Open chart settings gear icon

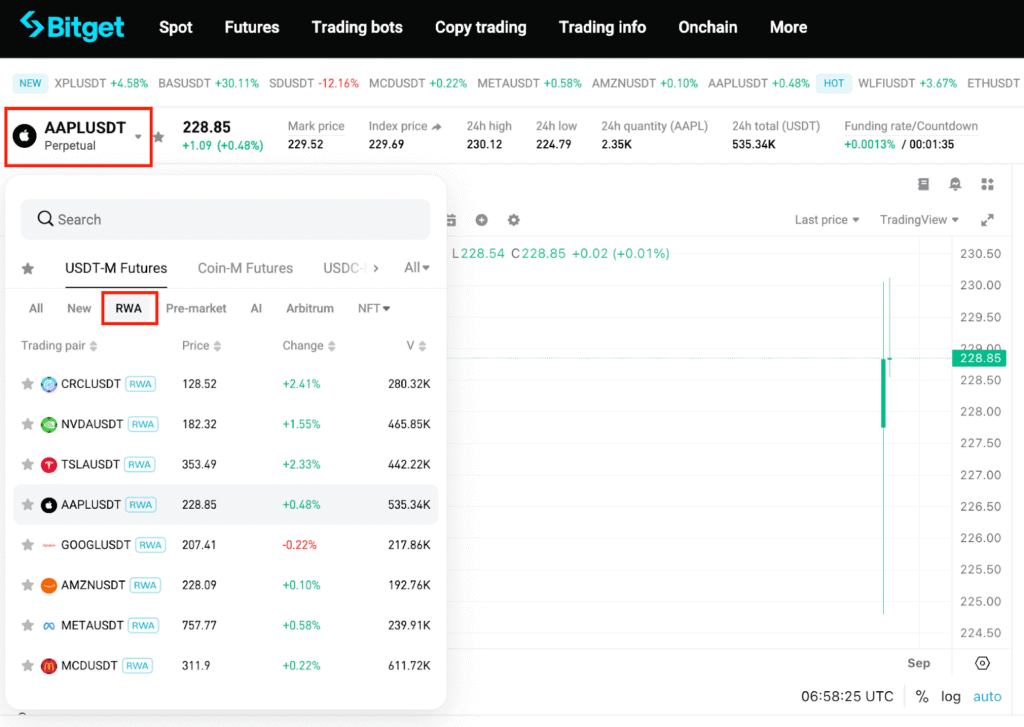tap(513, 220)
